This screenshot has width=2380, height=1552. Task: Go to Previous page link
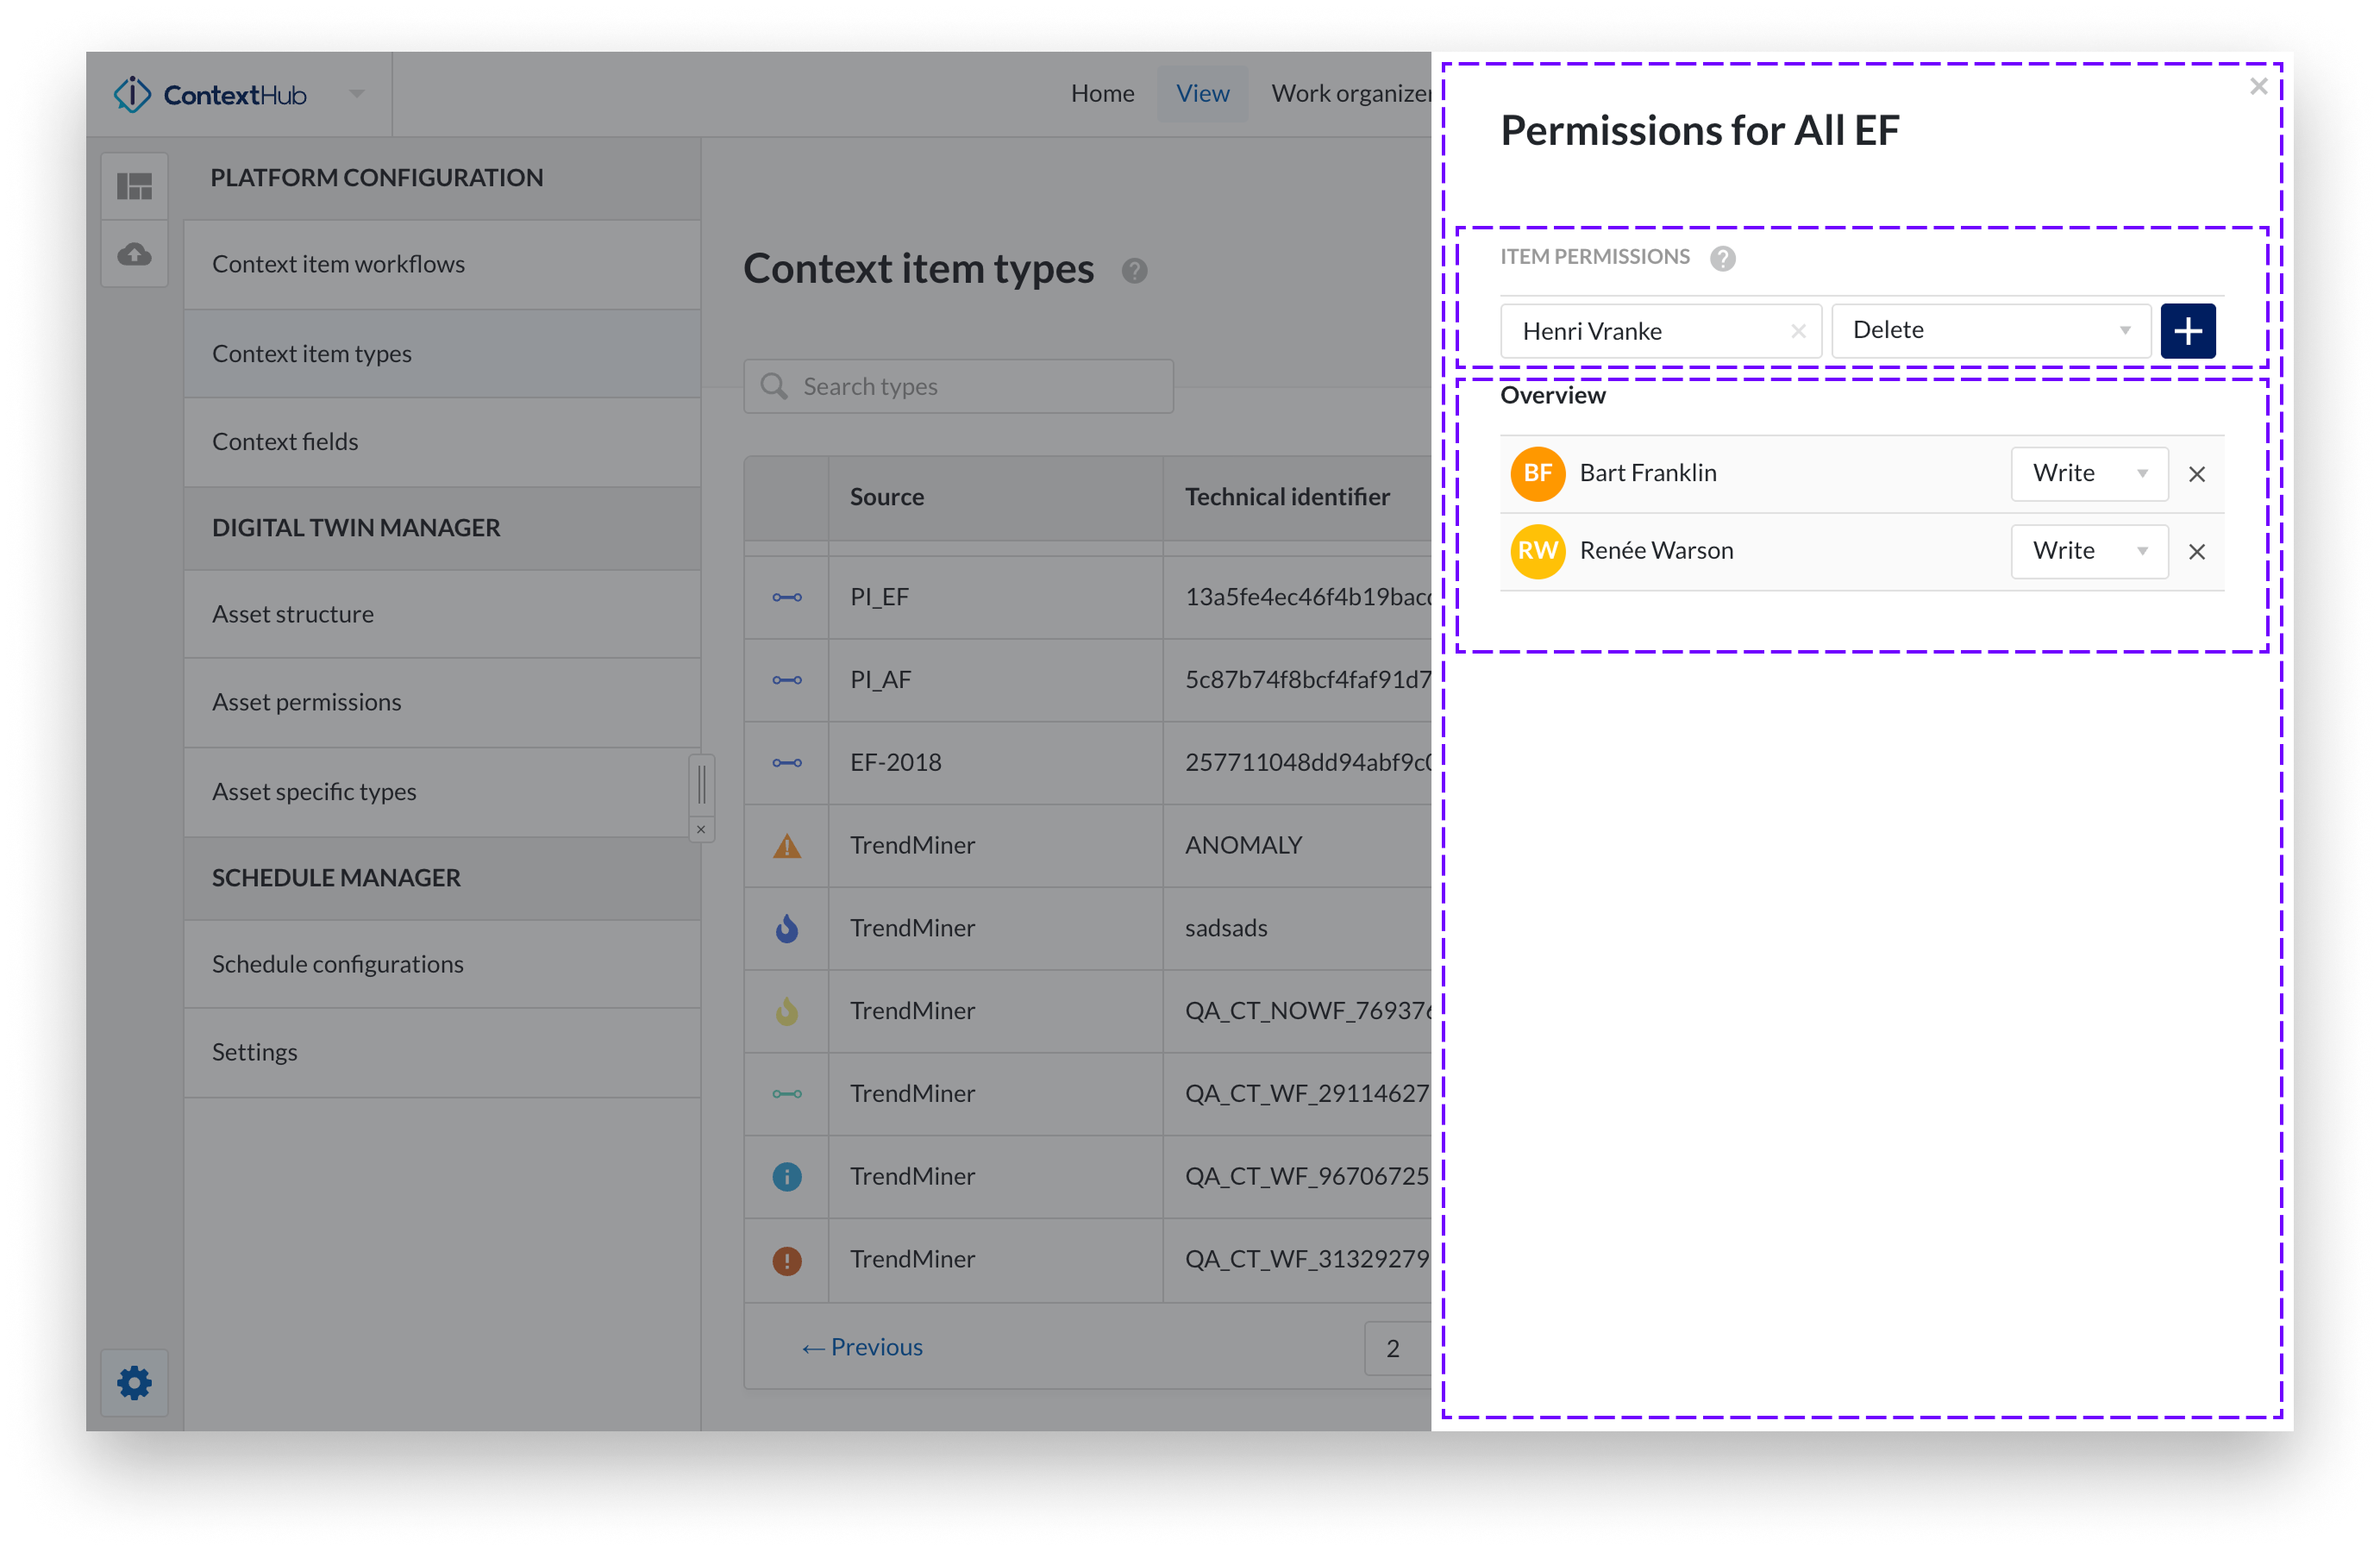click(x=862, y=1347)
